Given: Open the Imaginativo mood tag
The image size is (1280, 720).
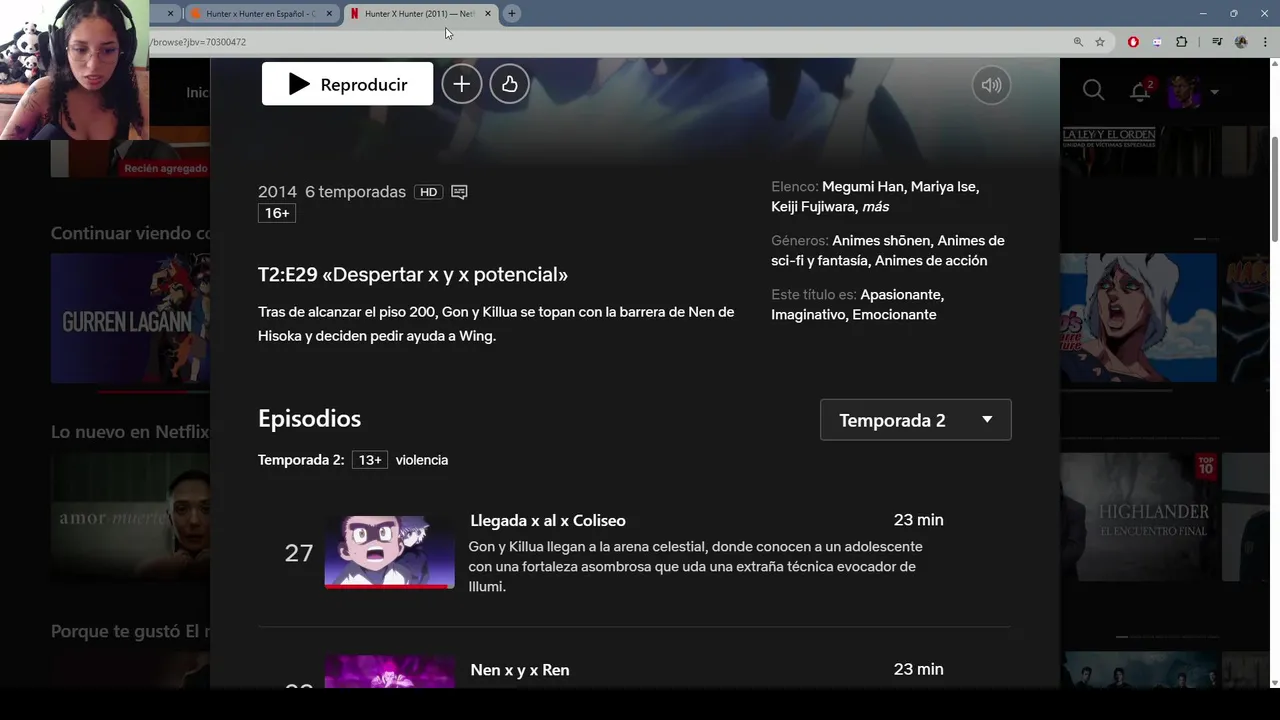Looking at the screenshot, I should [809, 315].
